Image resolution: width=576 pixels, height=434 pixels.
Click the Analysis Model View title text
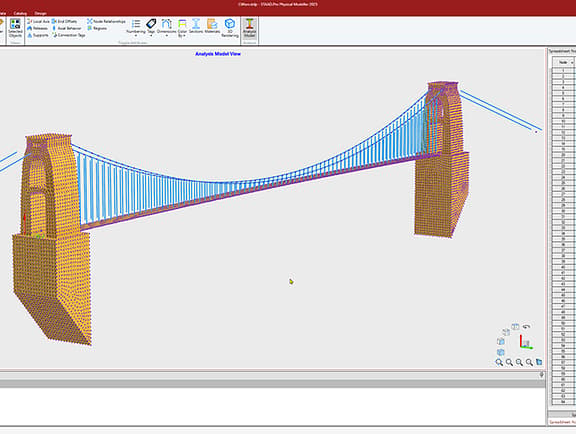point(218,54)
